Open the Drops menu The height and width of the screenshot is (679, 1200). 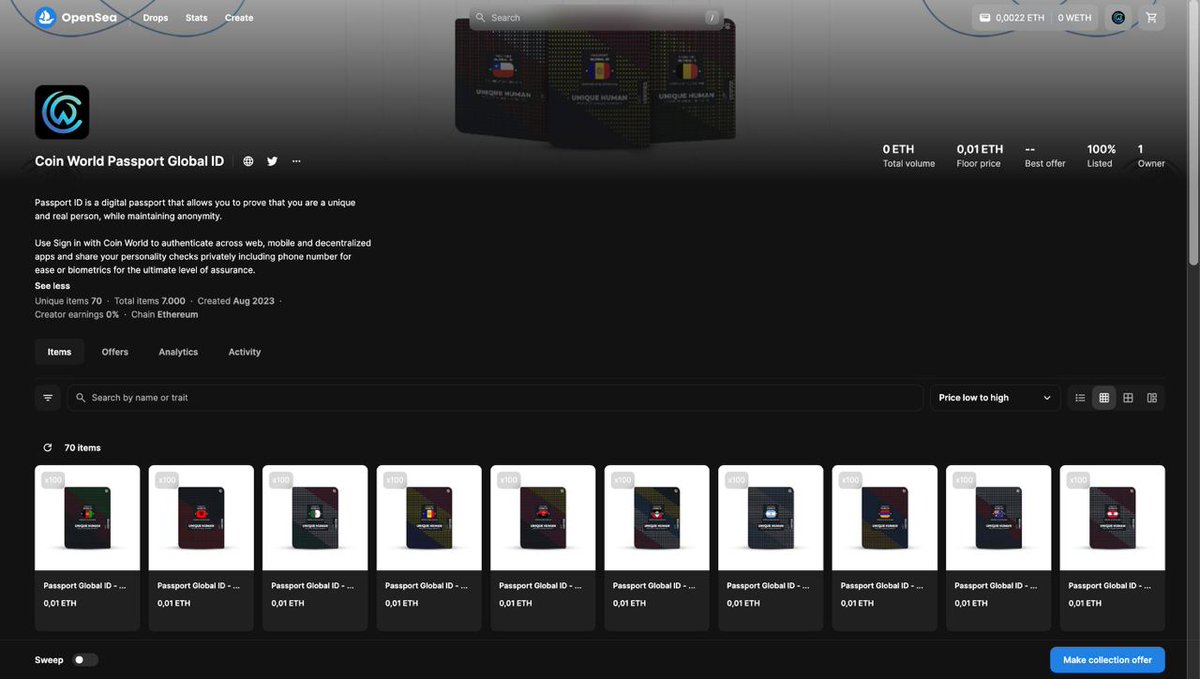coord(155,18)
